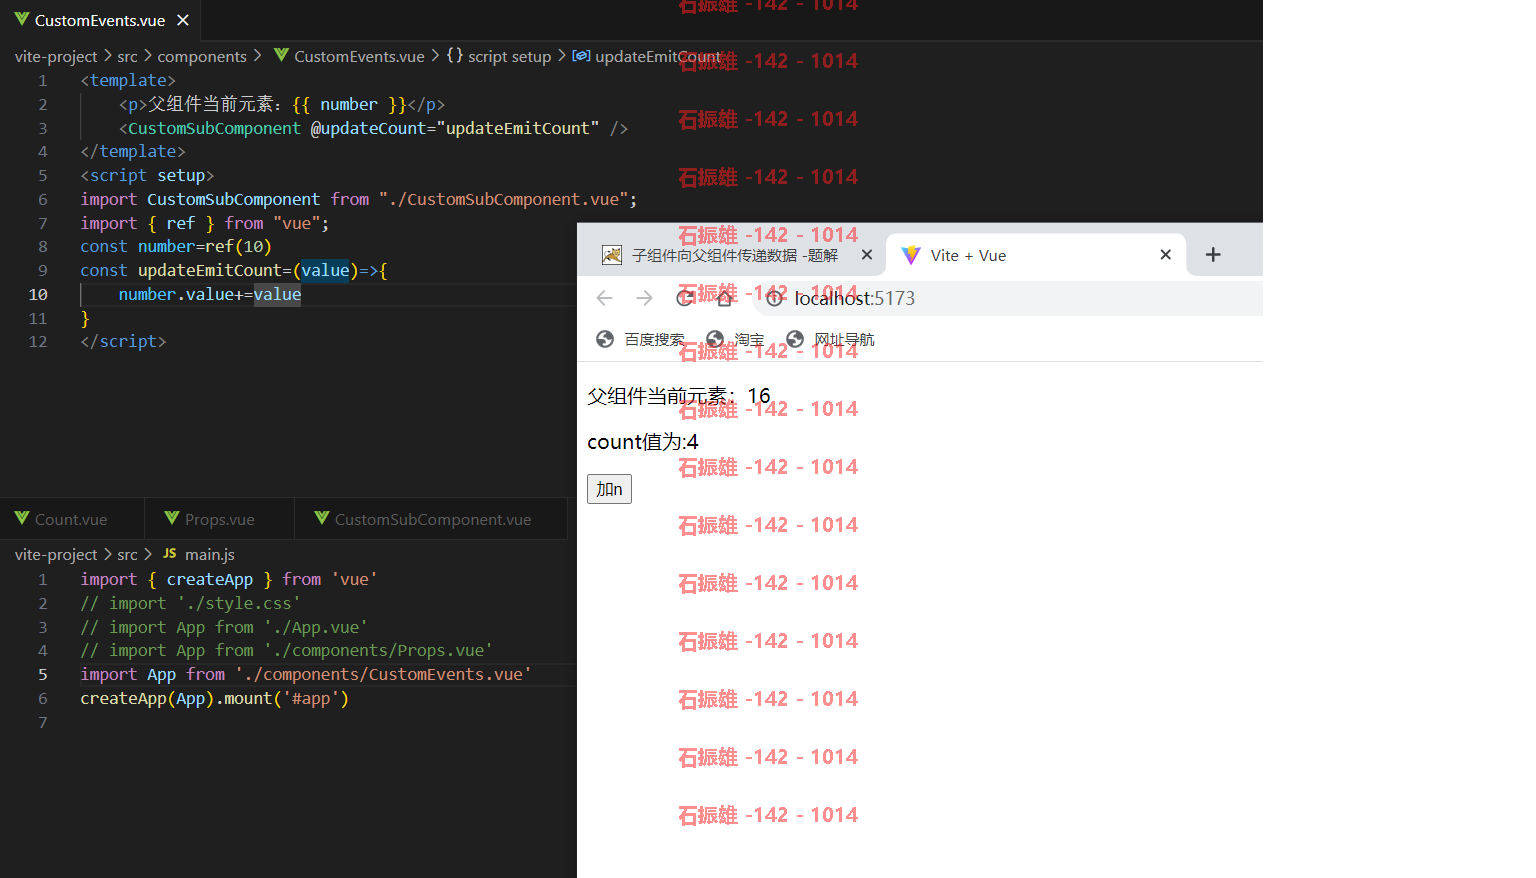This screenshot has width=1536, height=878.
Task: Close the CustomEvents.vue editor tab
Action: (183, 20)
